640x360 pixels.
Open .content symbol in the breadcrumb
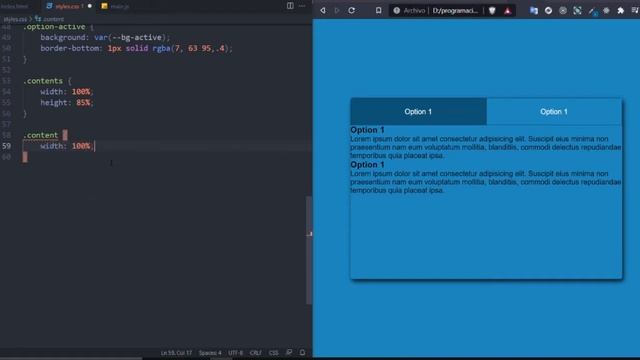(x=49, y=19)
